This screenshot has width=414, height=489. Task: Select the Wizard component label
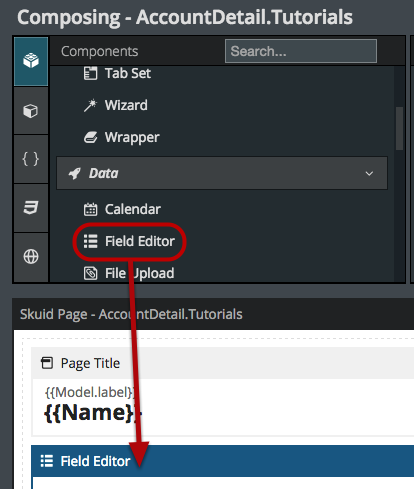tap(126, 105)
